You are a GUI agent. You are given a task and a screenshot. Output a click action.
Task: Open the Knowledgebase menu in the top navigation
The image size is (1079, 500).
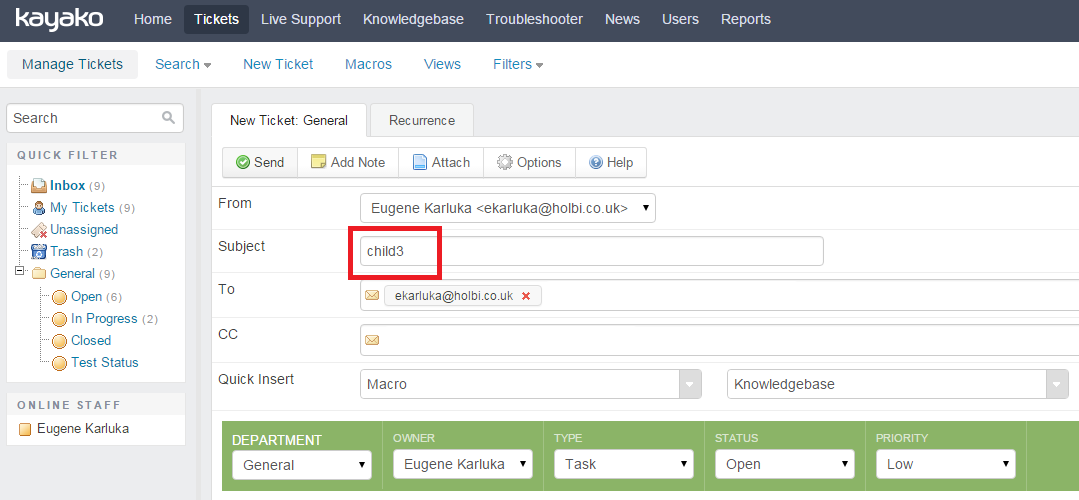point(414,19)
